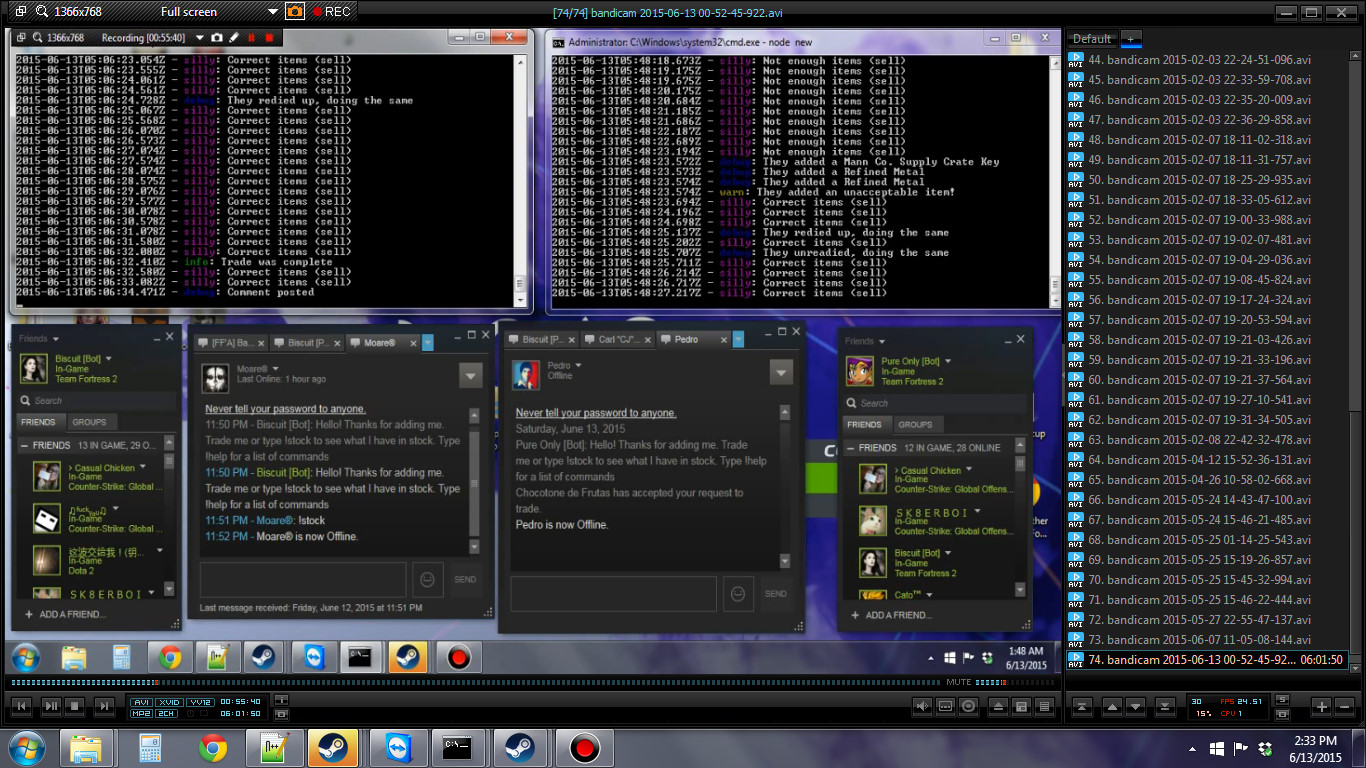
Task: Add a new playlist tab with plus
Action: point(1130,39)
